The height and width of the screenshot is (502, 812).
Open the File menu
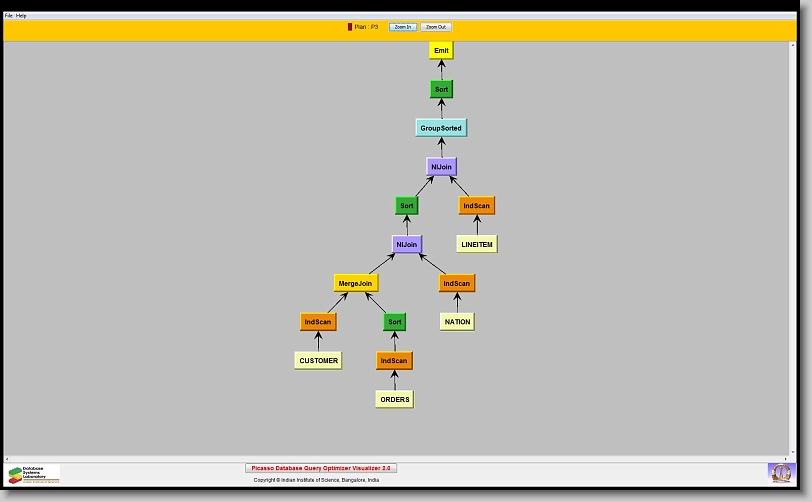coord(9,16)
